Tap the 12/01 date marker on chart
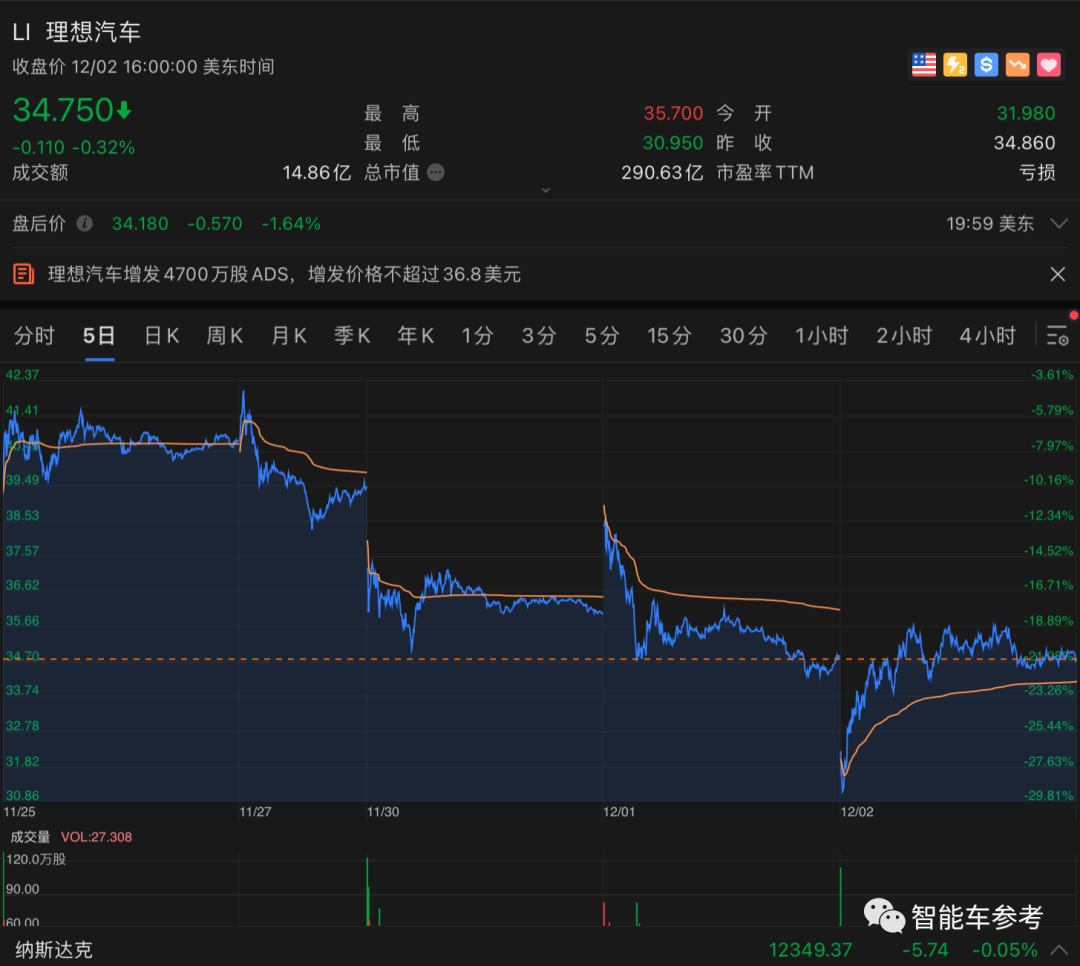1080x966 pixels. coord(619,812)
